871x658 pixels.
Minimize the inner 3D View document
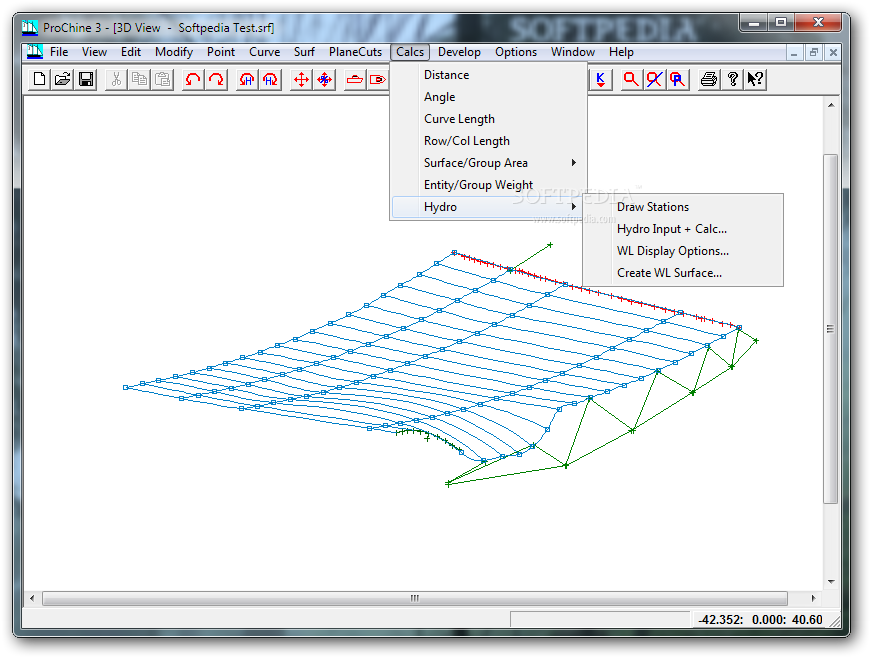pos(794,53)
